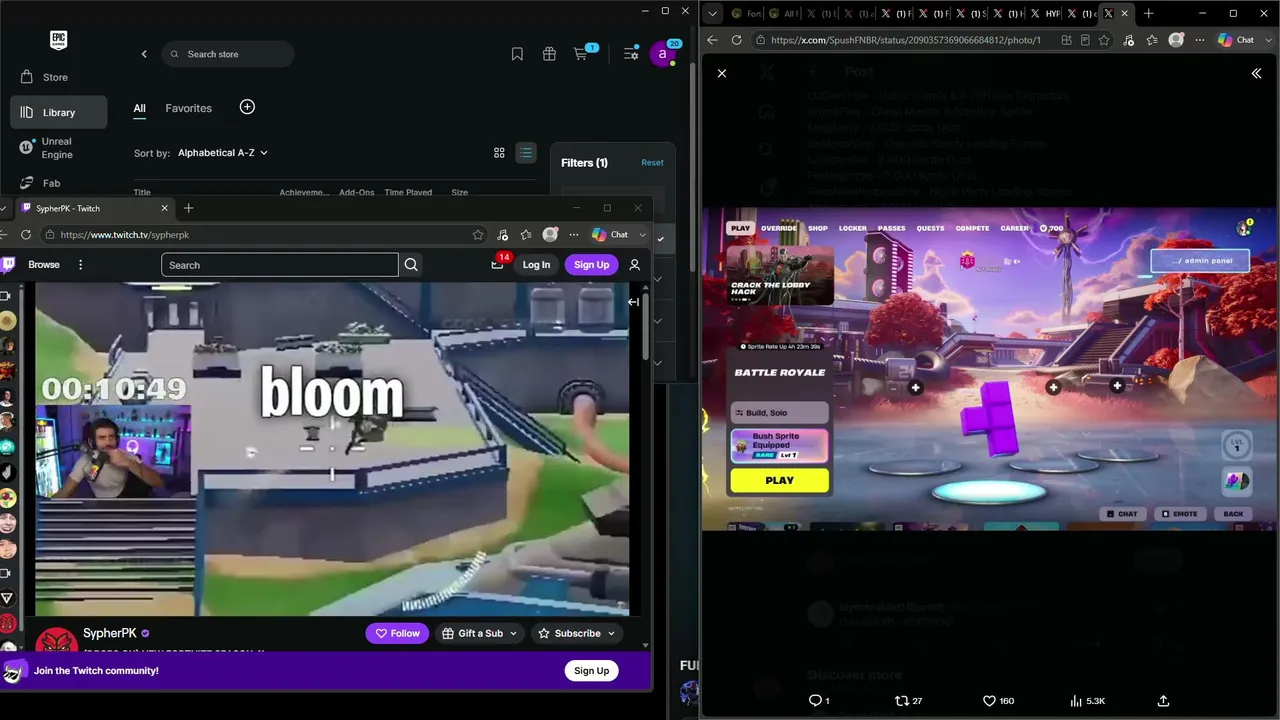Like the X post
The image size is (1280, 720).
[998, 701]
